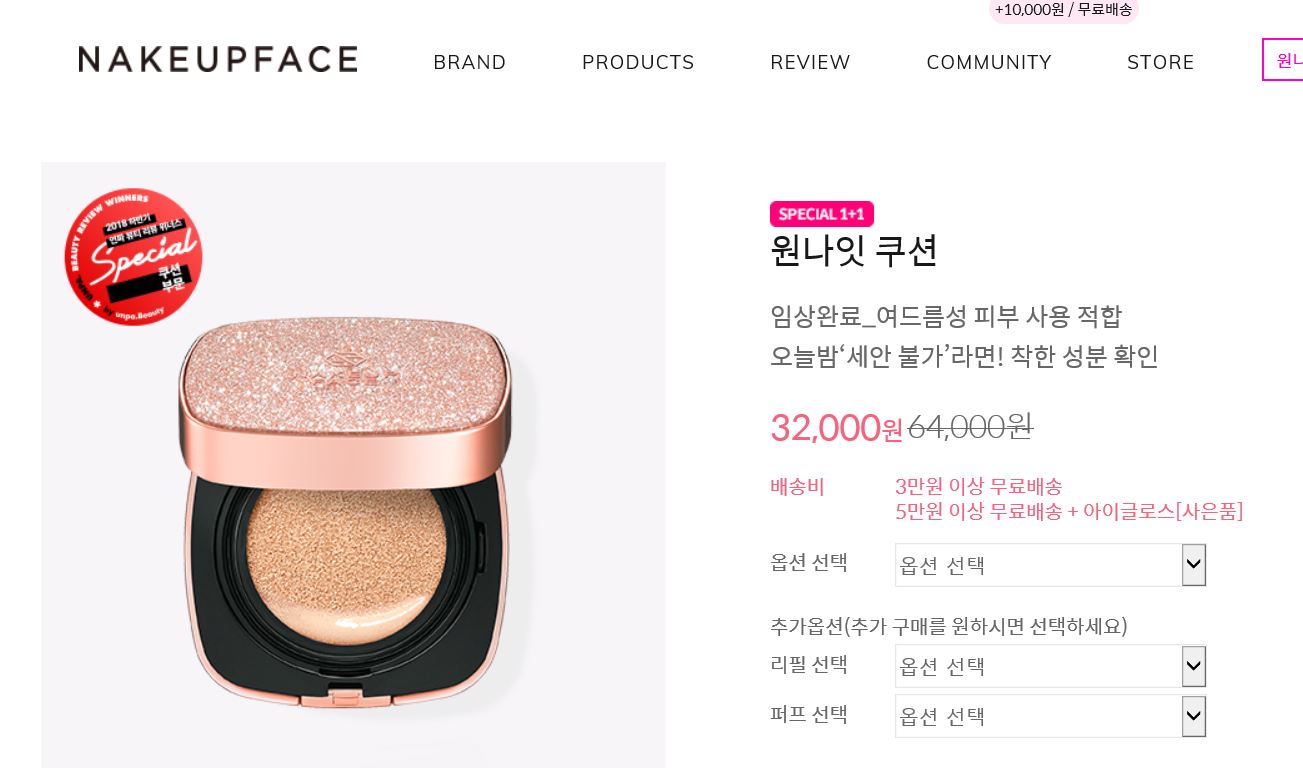The height and width of the screenshot is (768, 1303).
Task: Open the STORE menu
Action: click(1161, 62)
